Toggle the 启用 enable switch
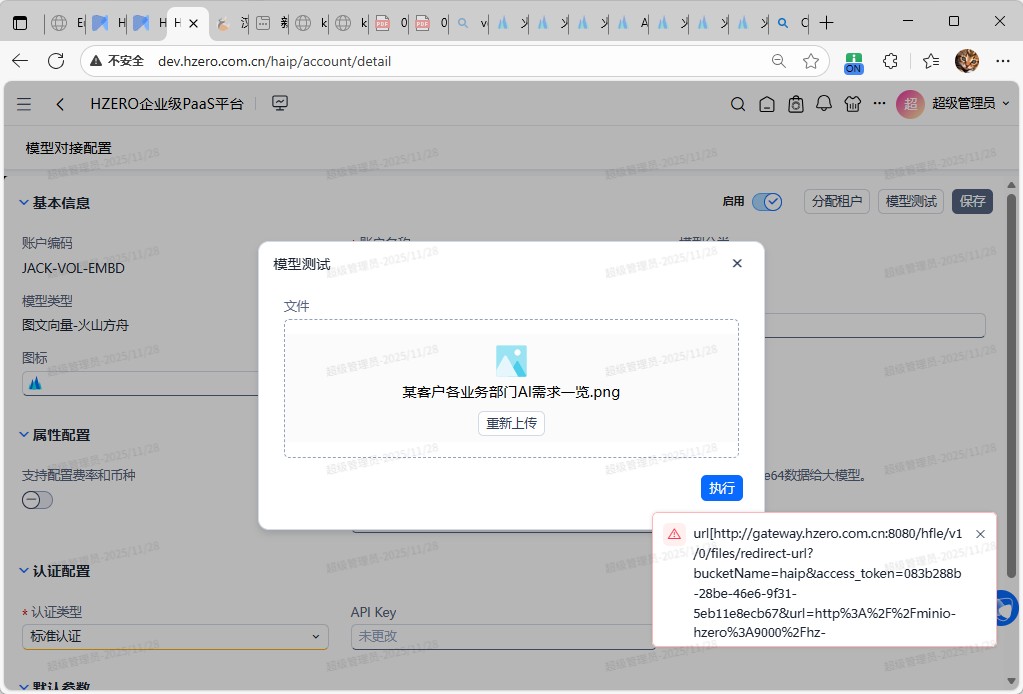This screenshot has height=694, width=1023. [766, 202]
